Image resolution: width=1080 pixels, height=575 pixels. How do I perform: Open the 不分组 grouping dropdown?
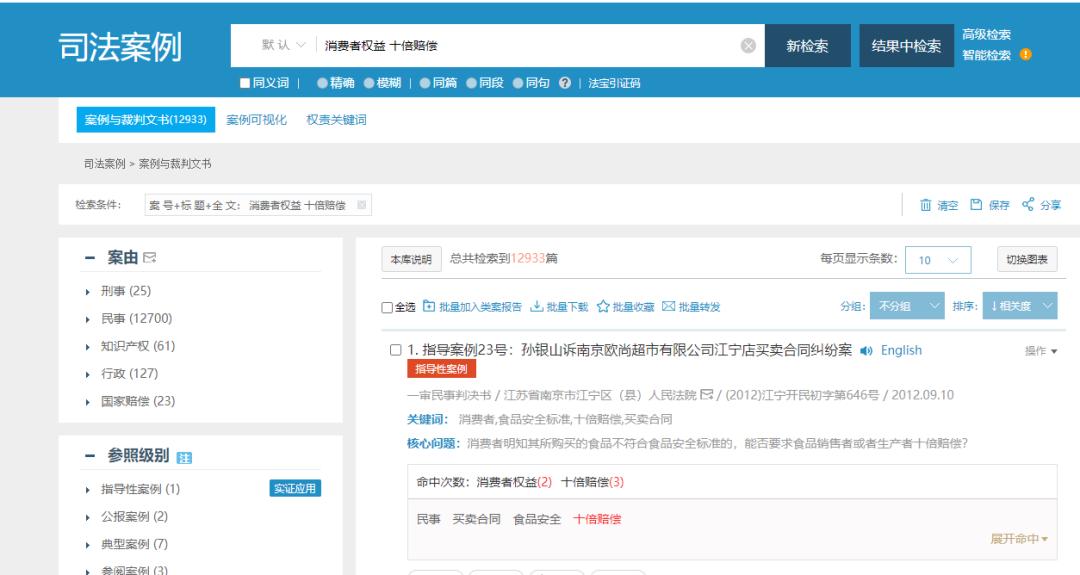click(906, 306)
